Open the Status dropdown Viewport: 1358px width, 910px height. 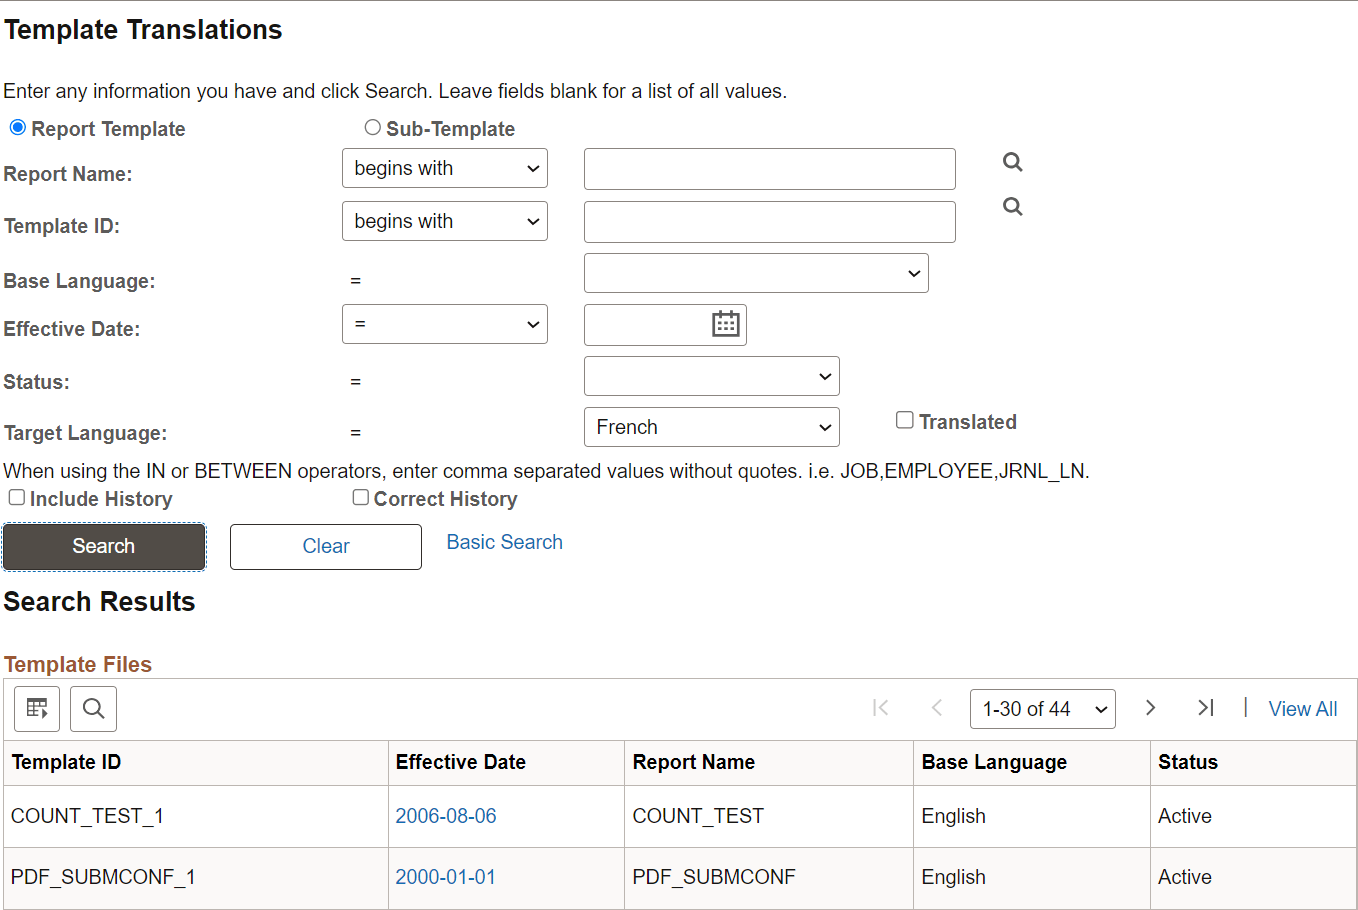(711, 375)
